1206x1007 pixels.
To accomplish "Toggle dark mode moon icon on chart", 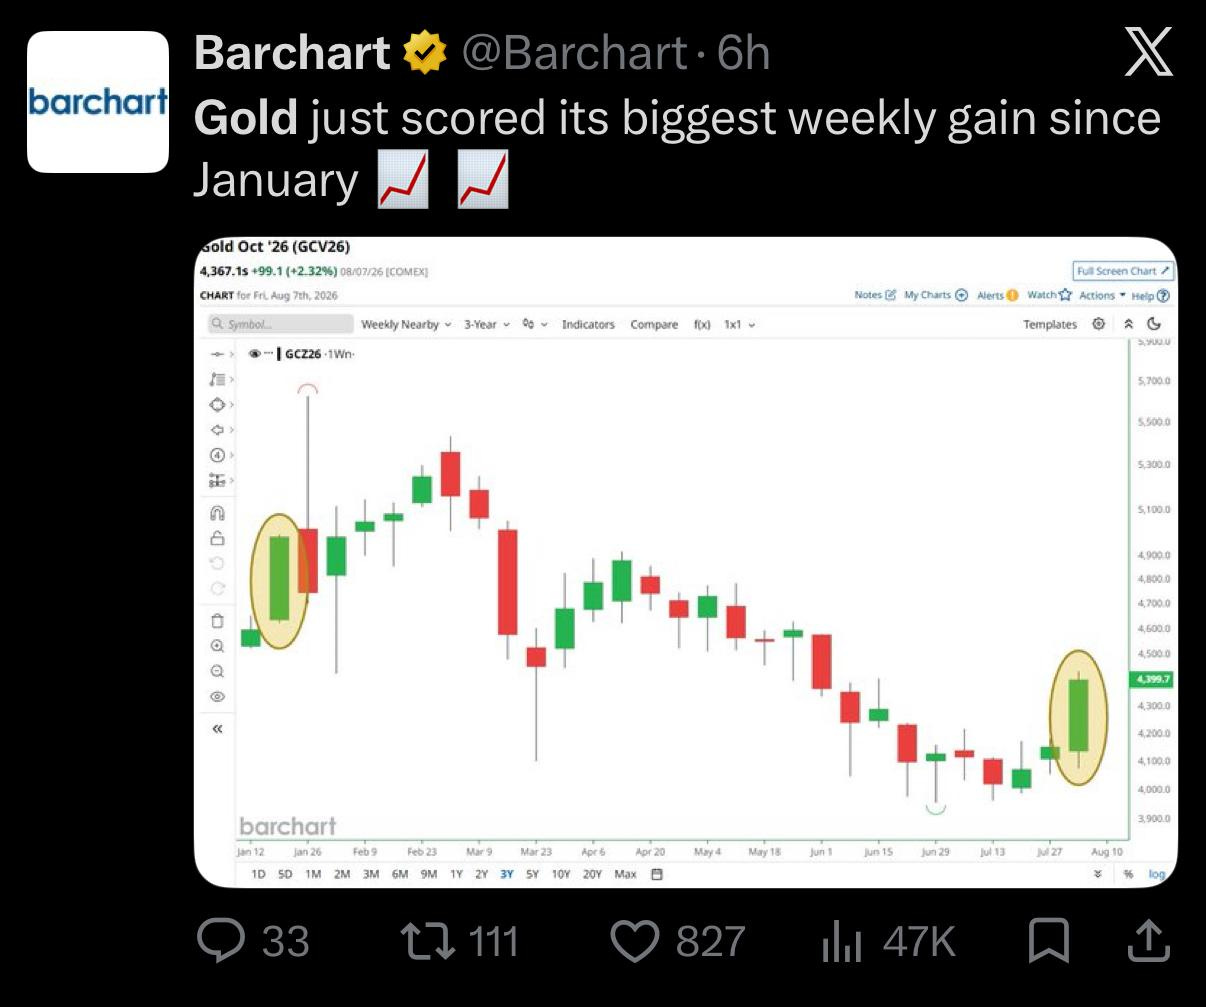I will pyautogui.click(x=1154, y=324).
